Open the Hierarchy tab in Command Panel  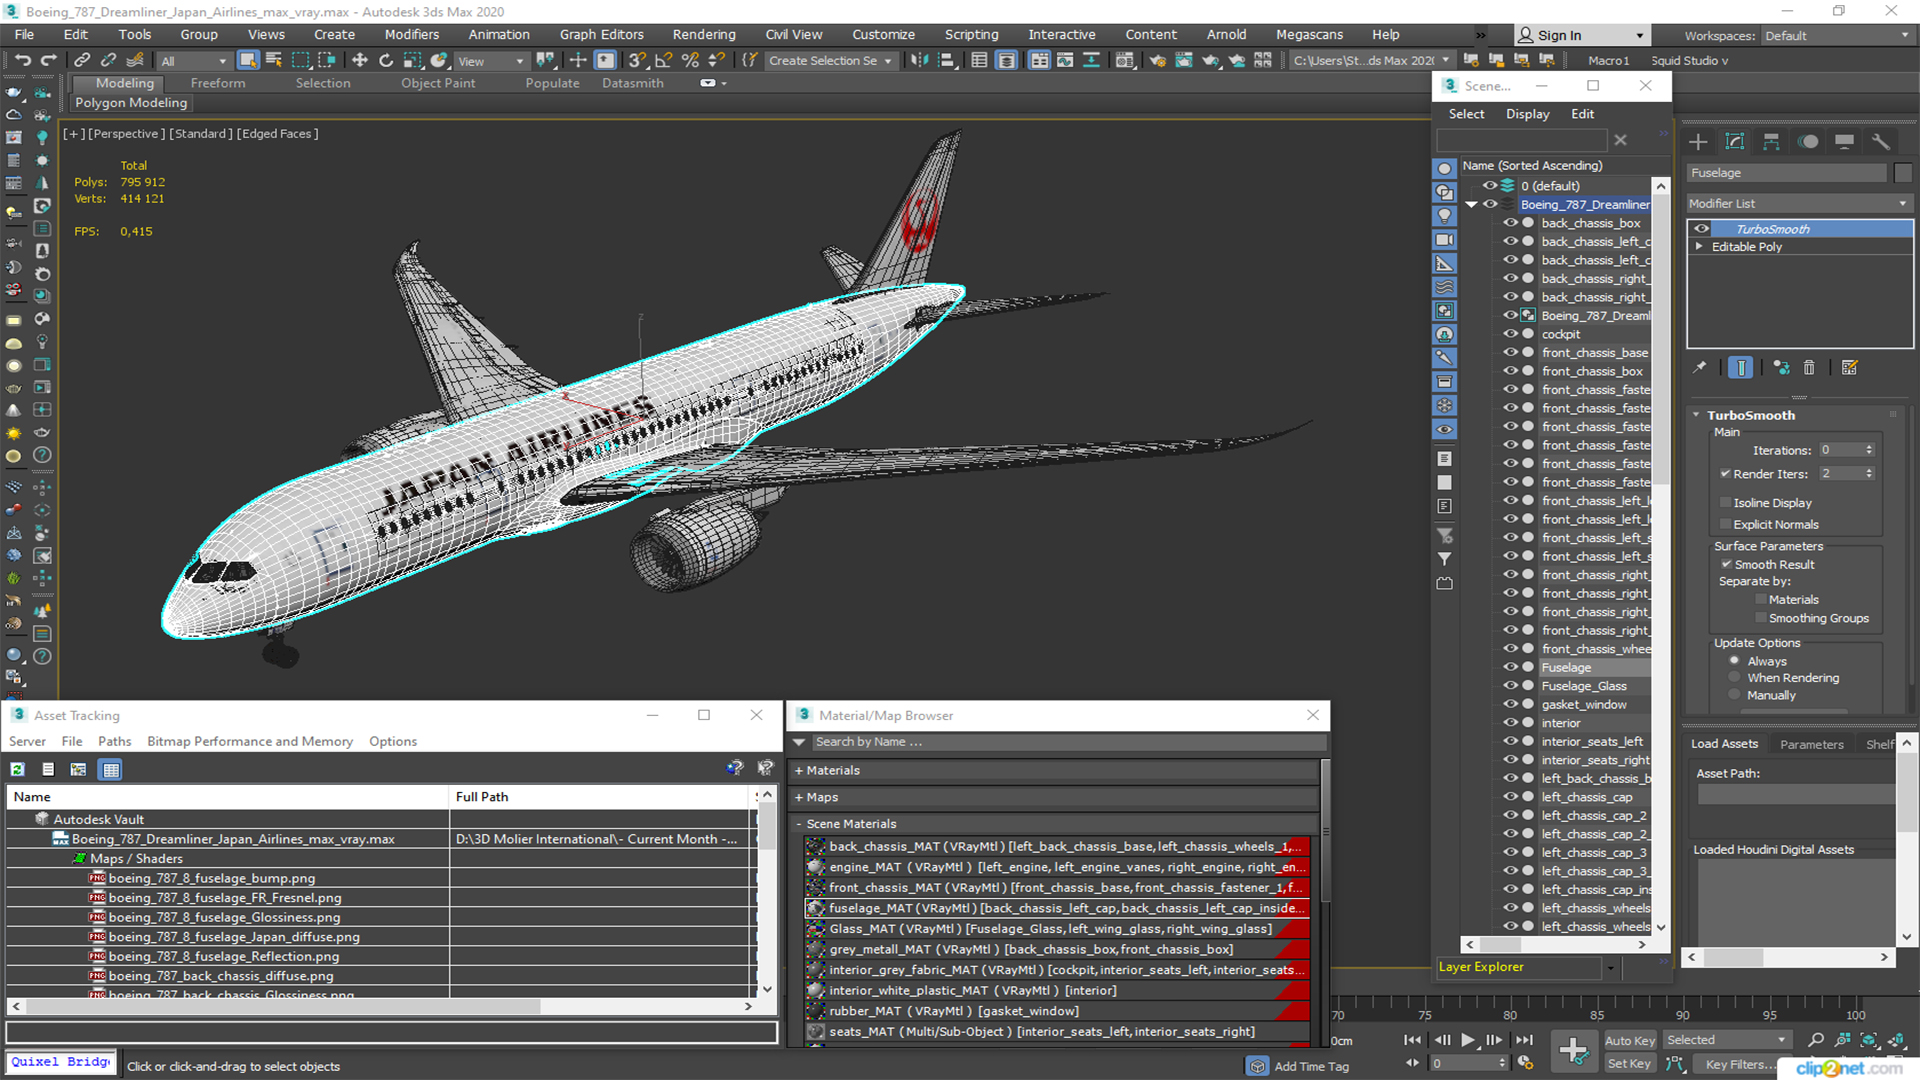pos(1771,142)
